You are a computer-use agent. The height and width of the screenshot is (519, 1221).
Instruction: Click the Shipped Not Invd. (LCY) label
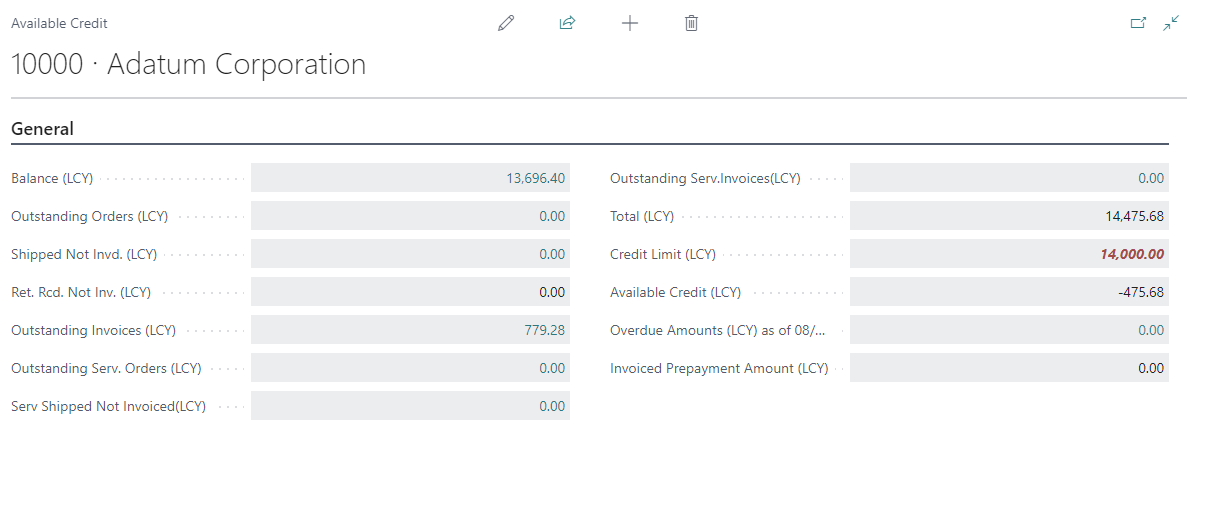click(84, 254)
